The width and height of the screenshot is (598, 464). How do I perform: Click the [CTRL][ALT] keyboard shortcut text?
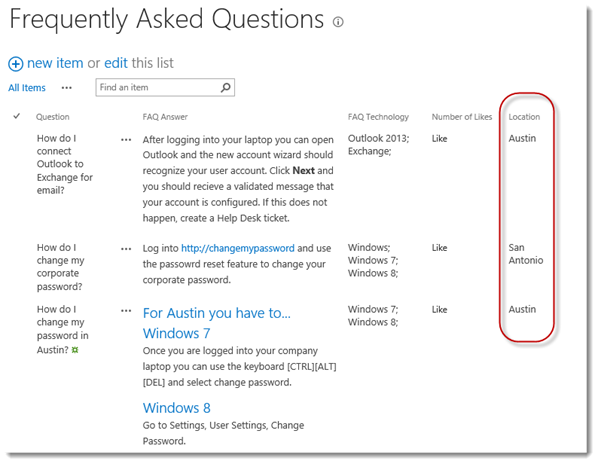(312, 366)
